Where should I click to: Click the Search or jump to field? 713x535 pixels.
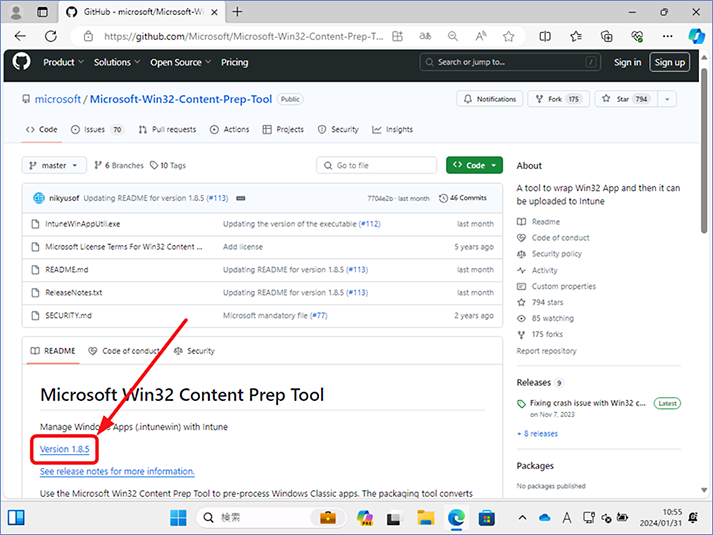click(x=510, y=62)
